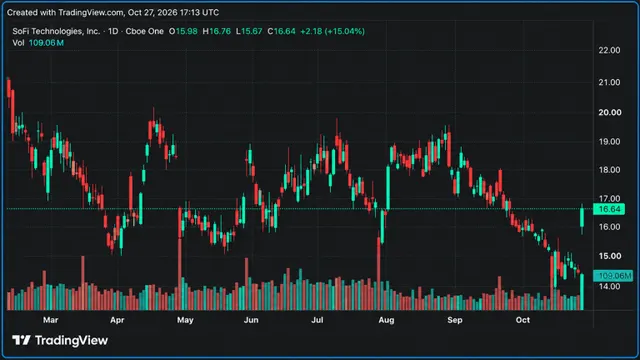640x360 pixels.
Task: Click the 1D interval label
Action: pyautogui.click(x=113, y=31)
